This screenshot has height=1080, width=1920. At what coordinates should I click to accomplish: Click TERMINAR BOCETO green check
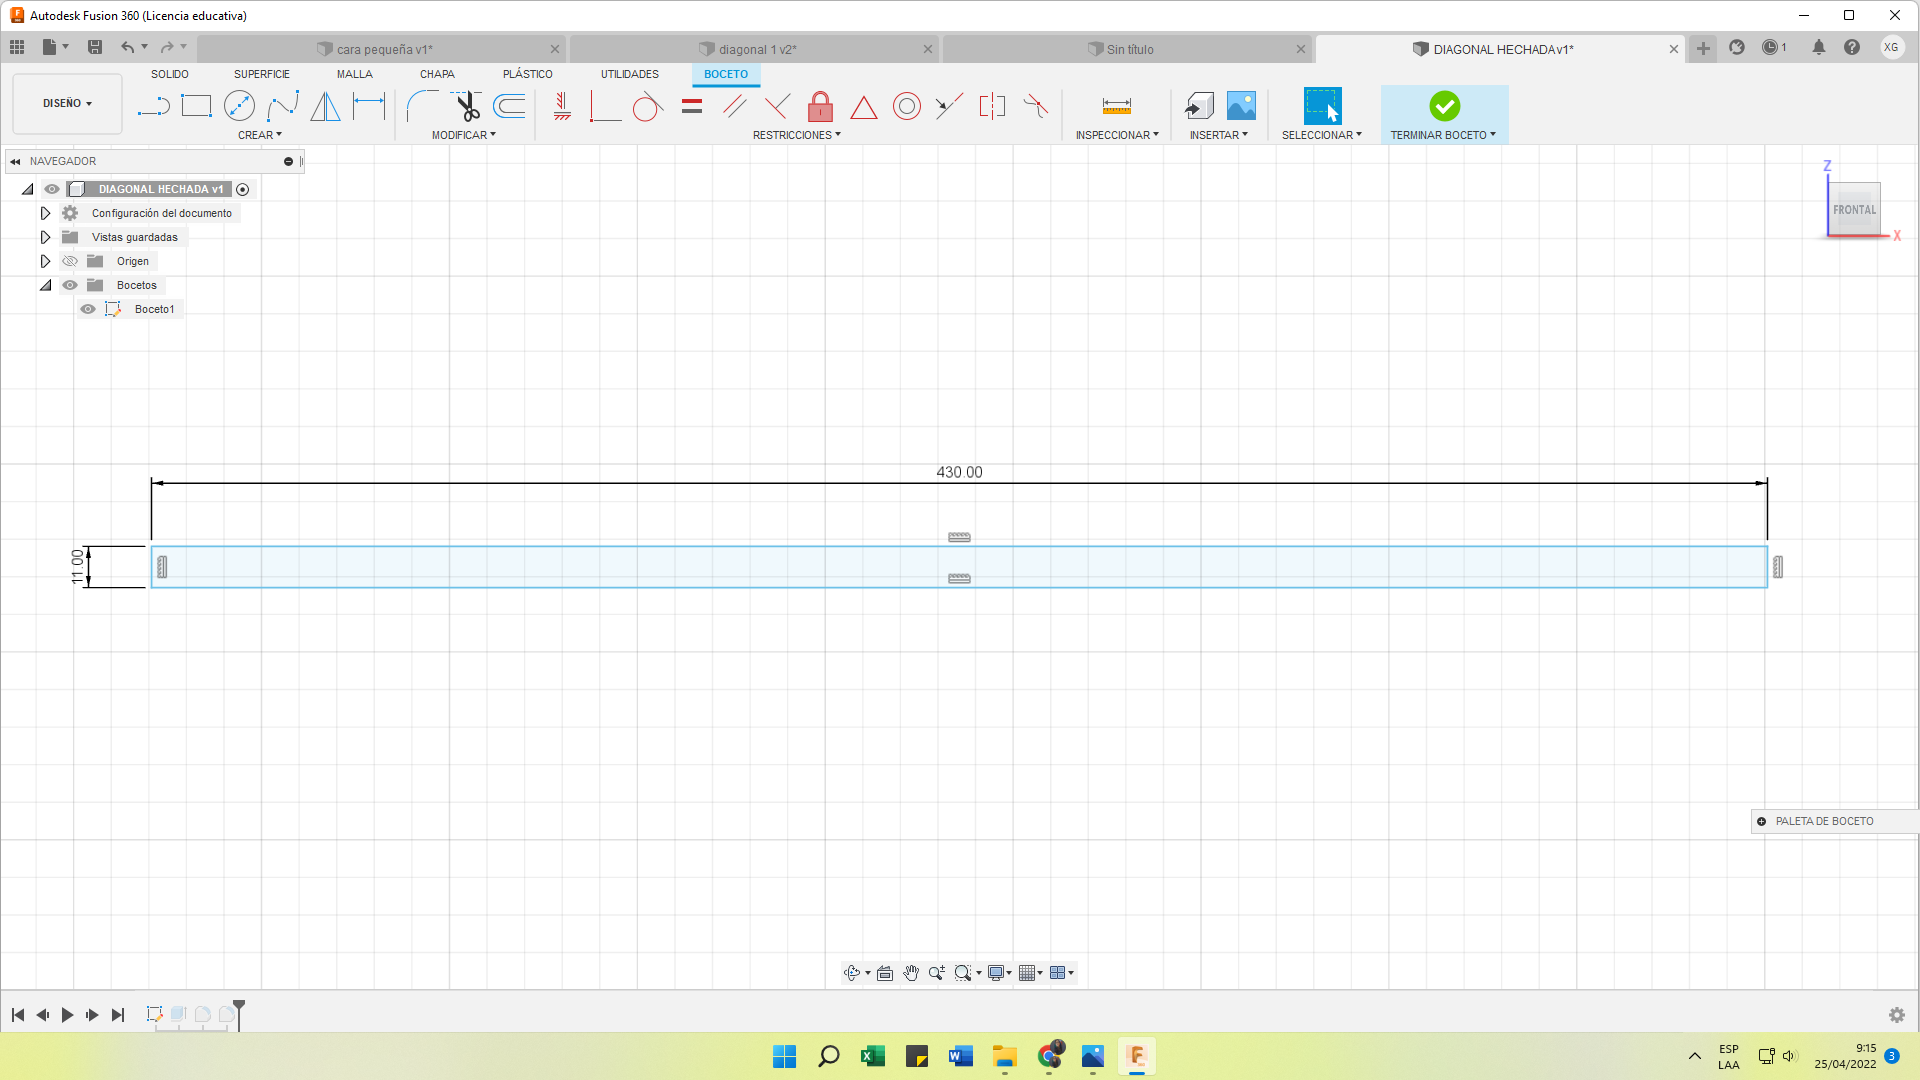(1444, 106)
